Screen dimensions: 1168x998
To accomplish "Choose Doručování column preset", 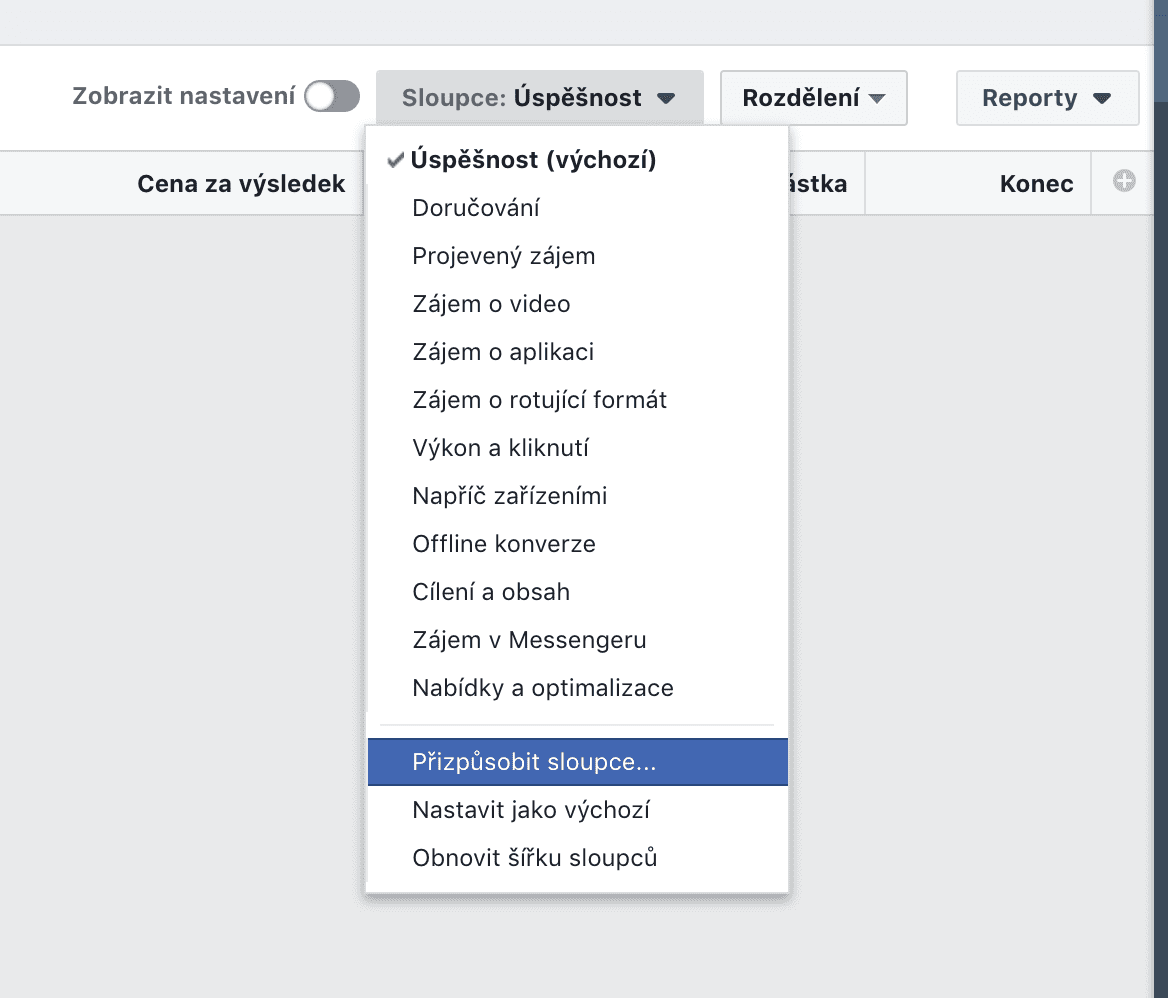I will 476,208.
